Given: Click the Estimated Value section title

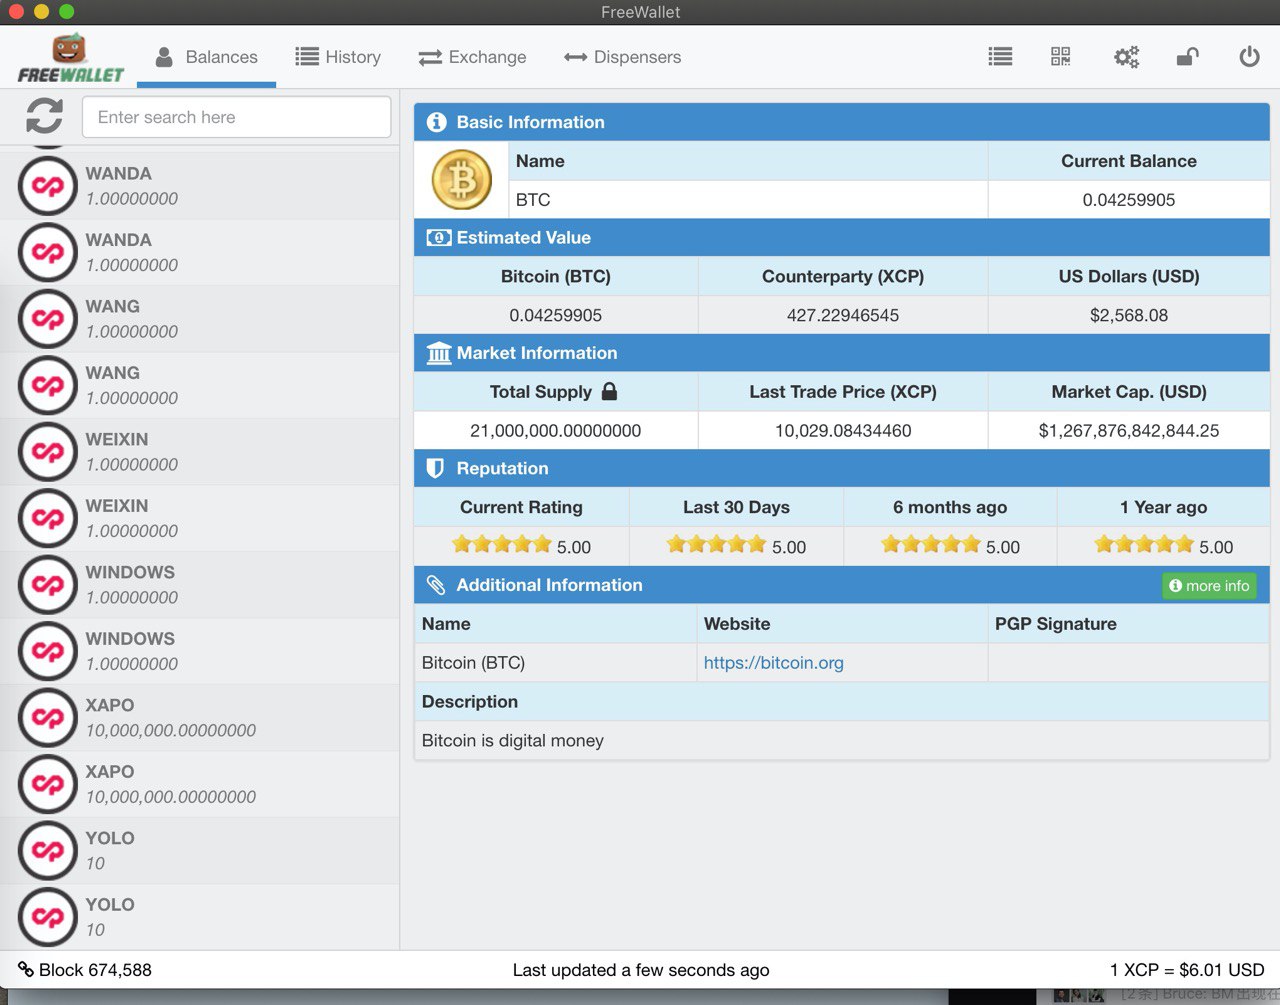Looking at the screenshot, I should point(524,238).
